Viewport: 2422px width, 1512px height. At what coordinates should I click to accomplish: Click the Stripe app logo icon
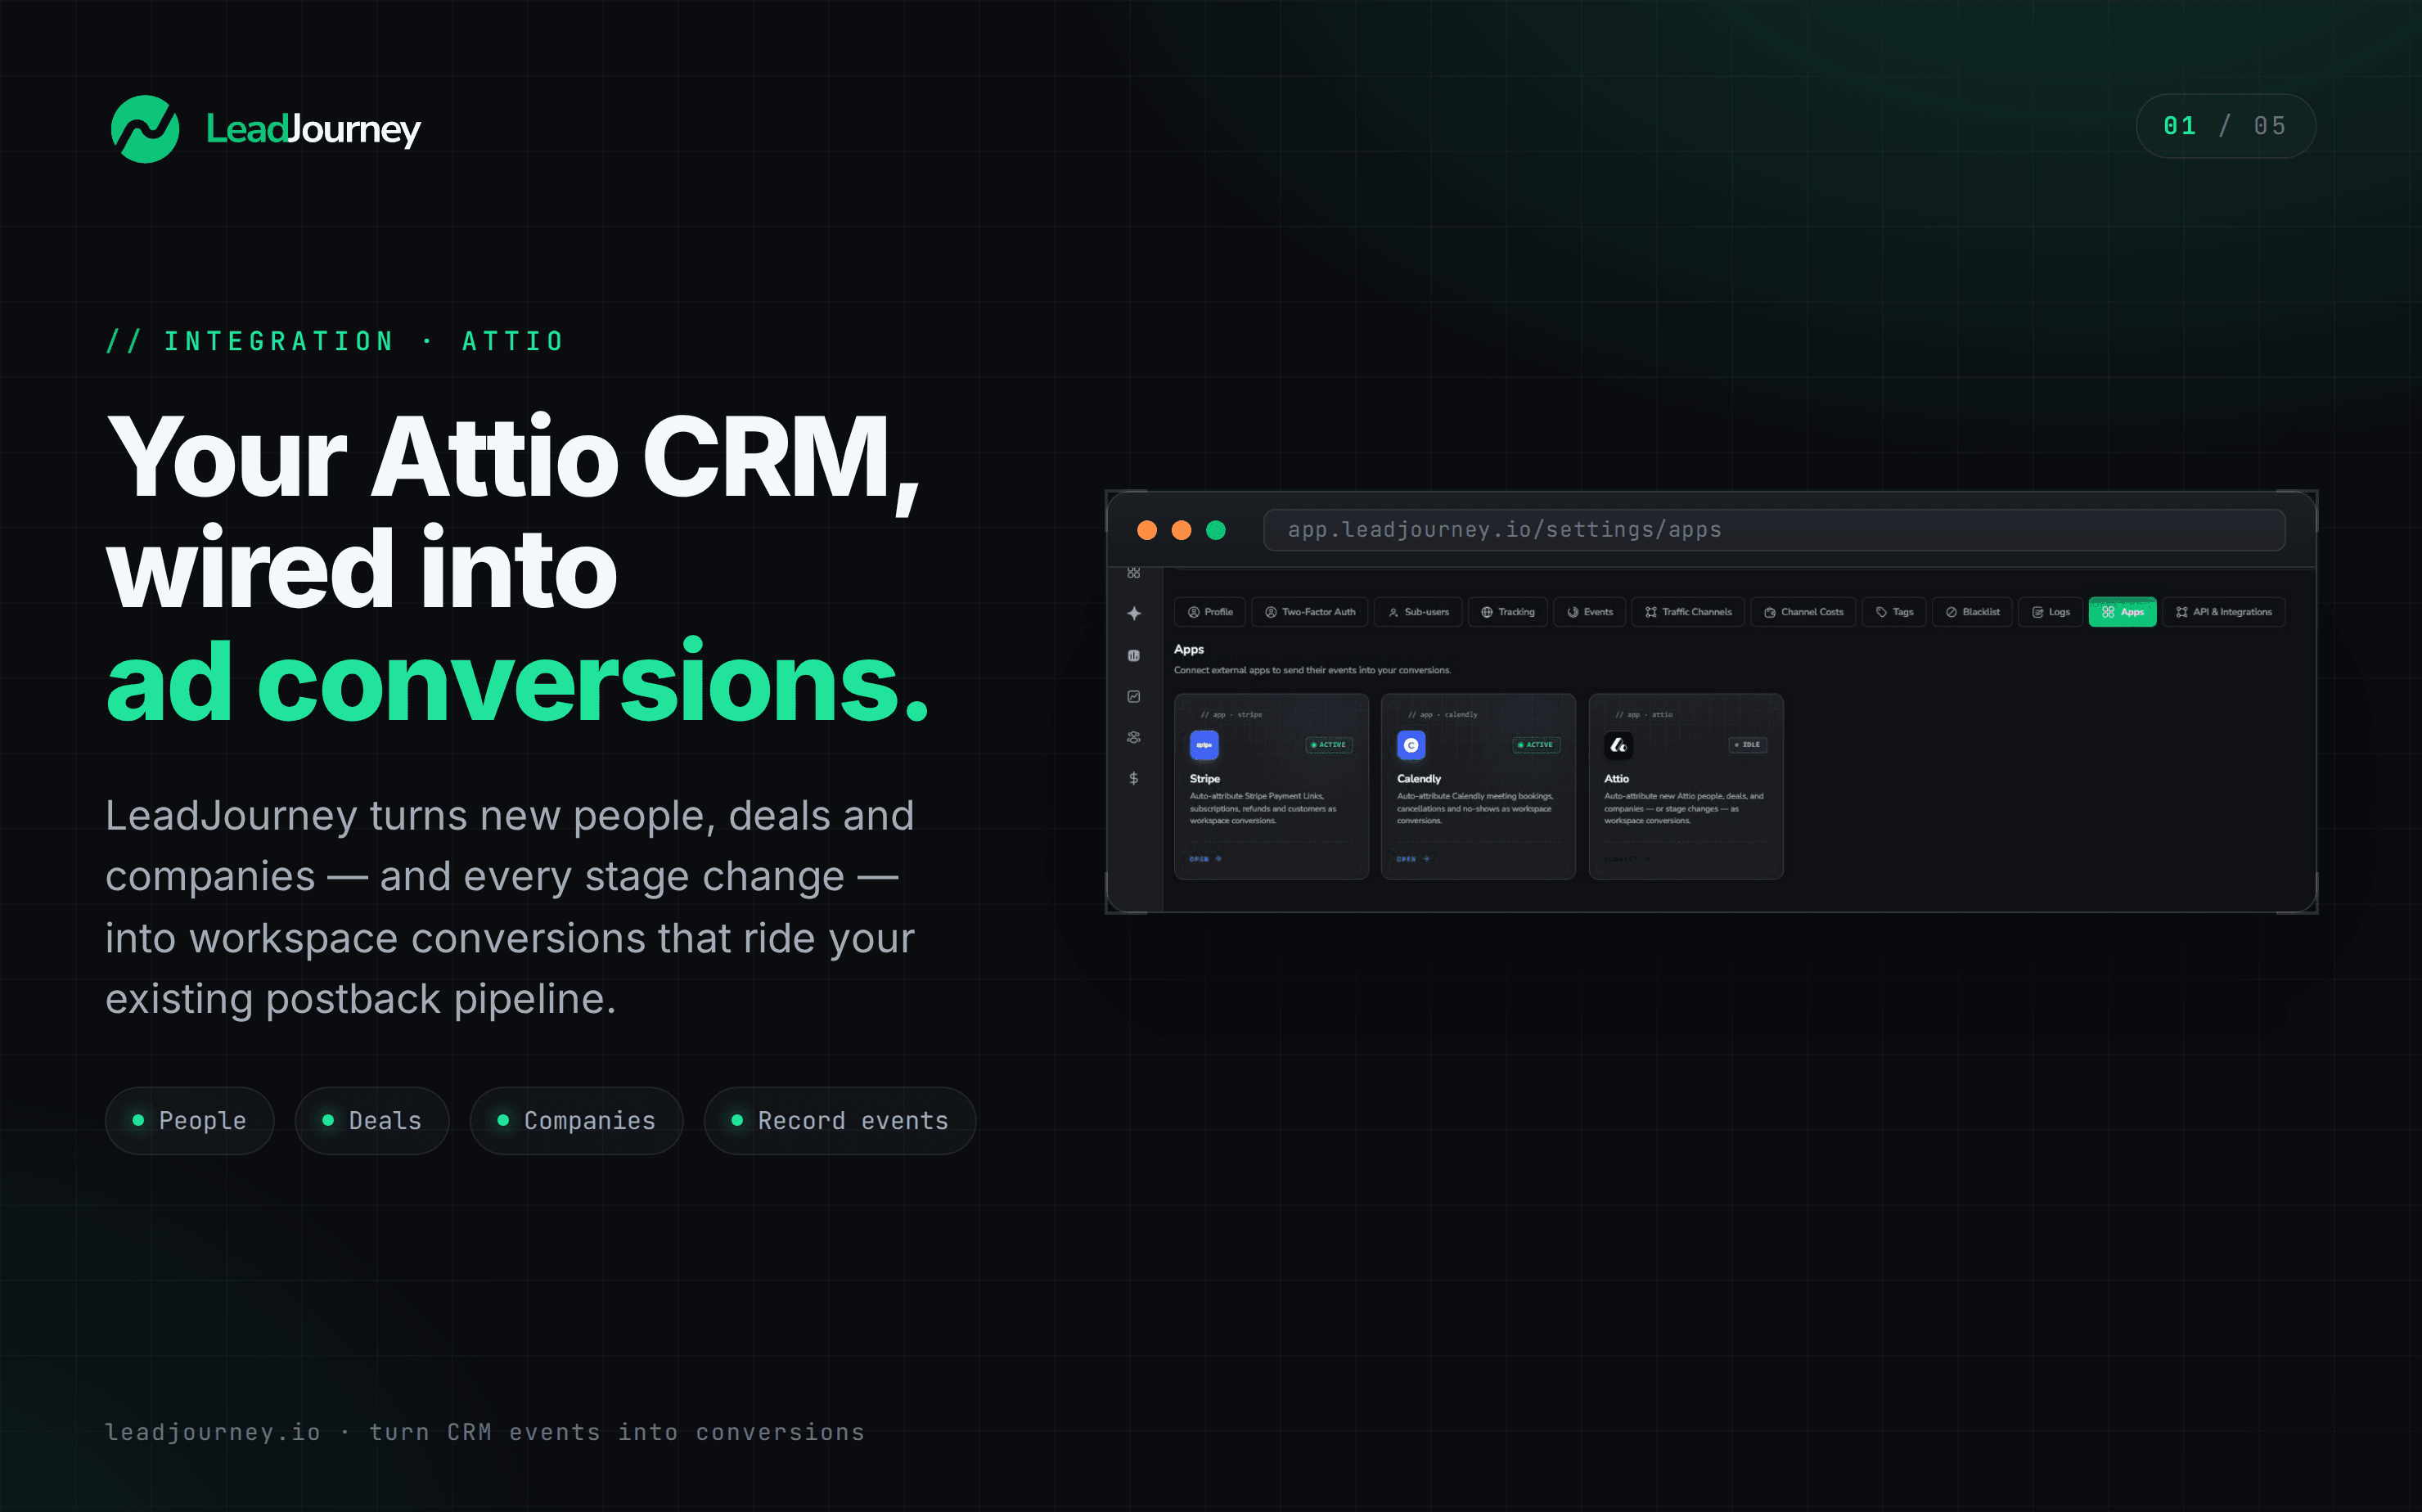click(1204, 745)
